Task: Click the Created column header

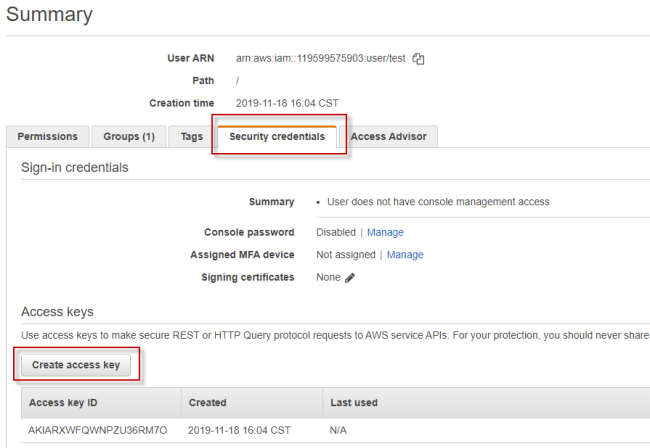Action: tap(208, 403)
